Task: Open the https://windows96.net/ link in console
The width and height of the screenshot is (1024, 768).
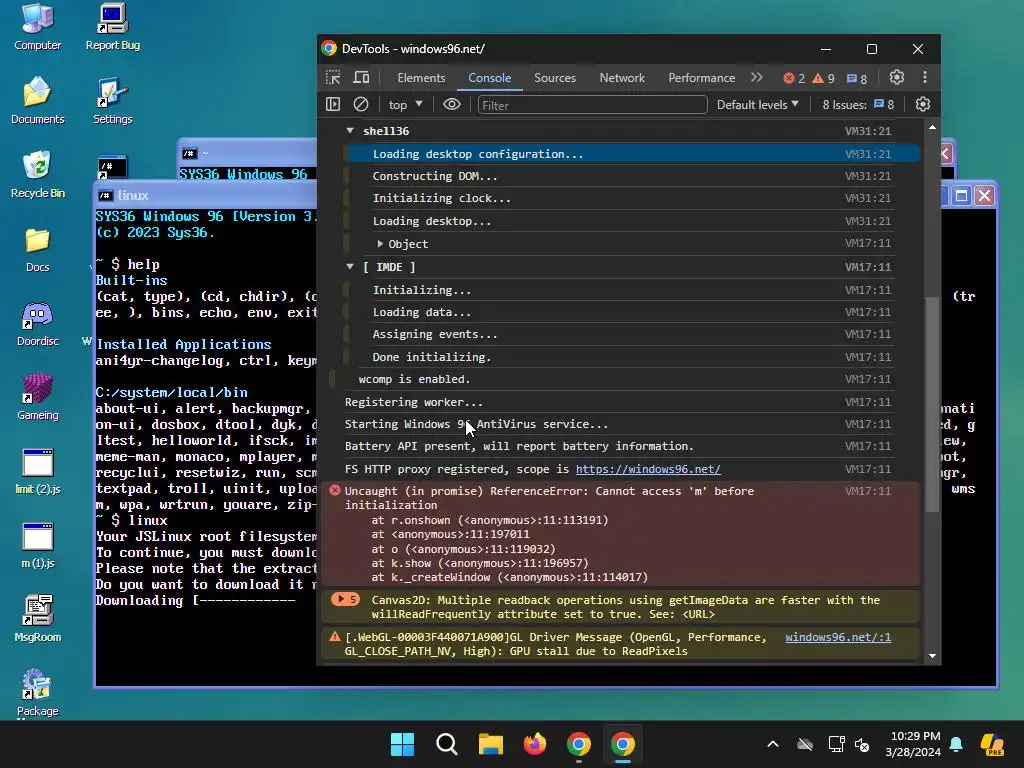Action: coord(648,469)
